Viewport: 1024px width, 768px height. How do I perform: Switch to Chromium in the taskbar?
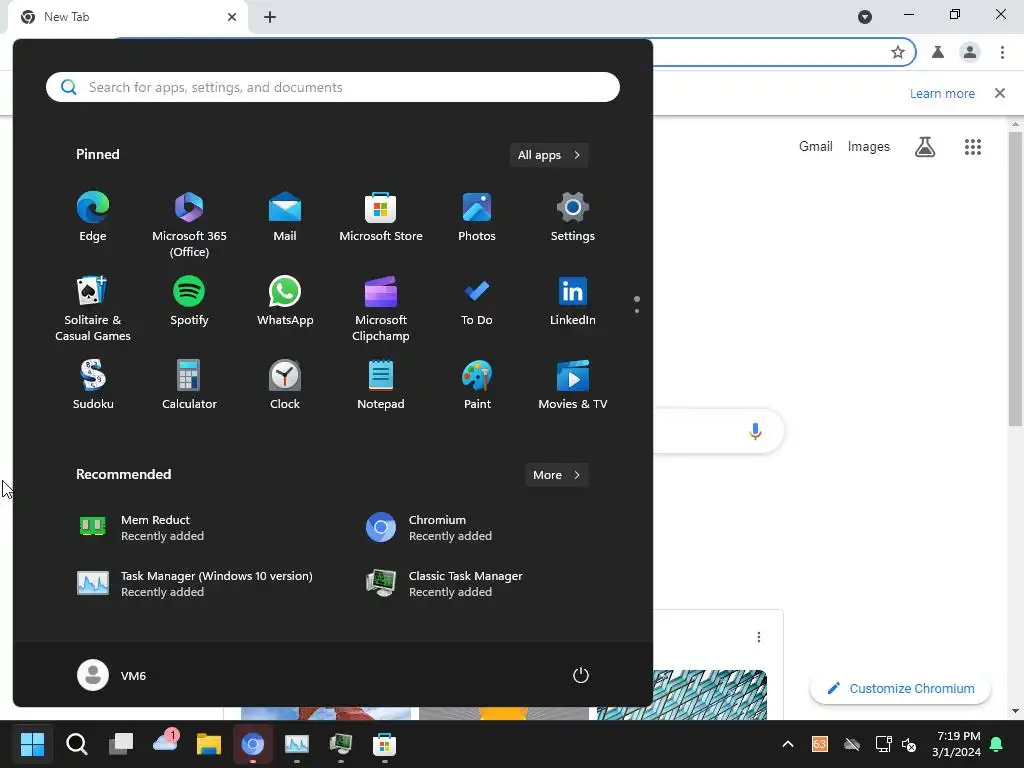253,744
